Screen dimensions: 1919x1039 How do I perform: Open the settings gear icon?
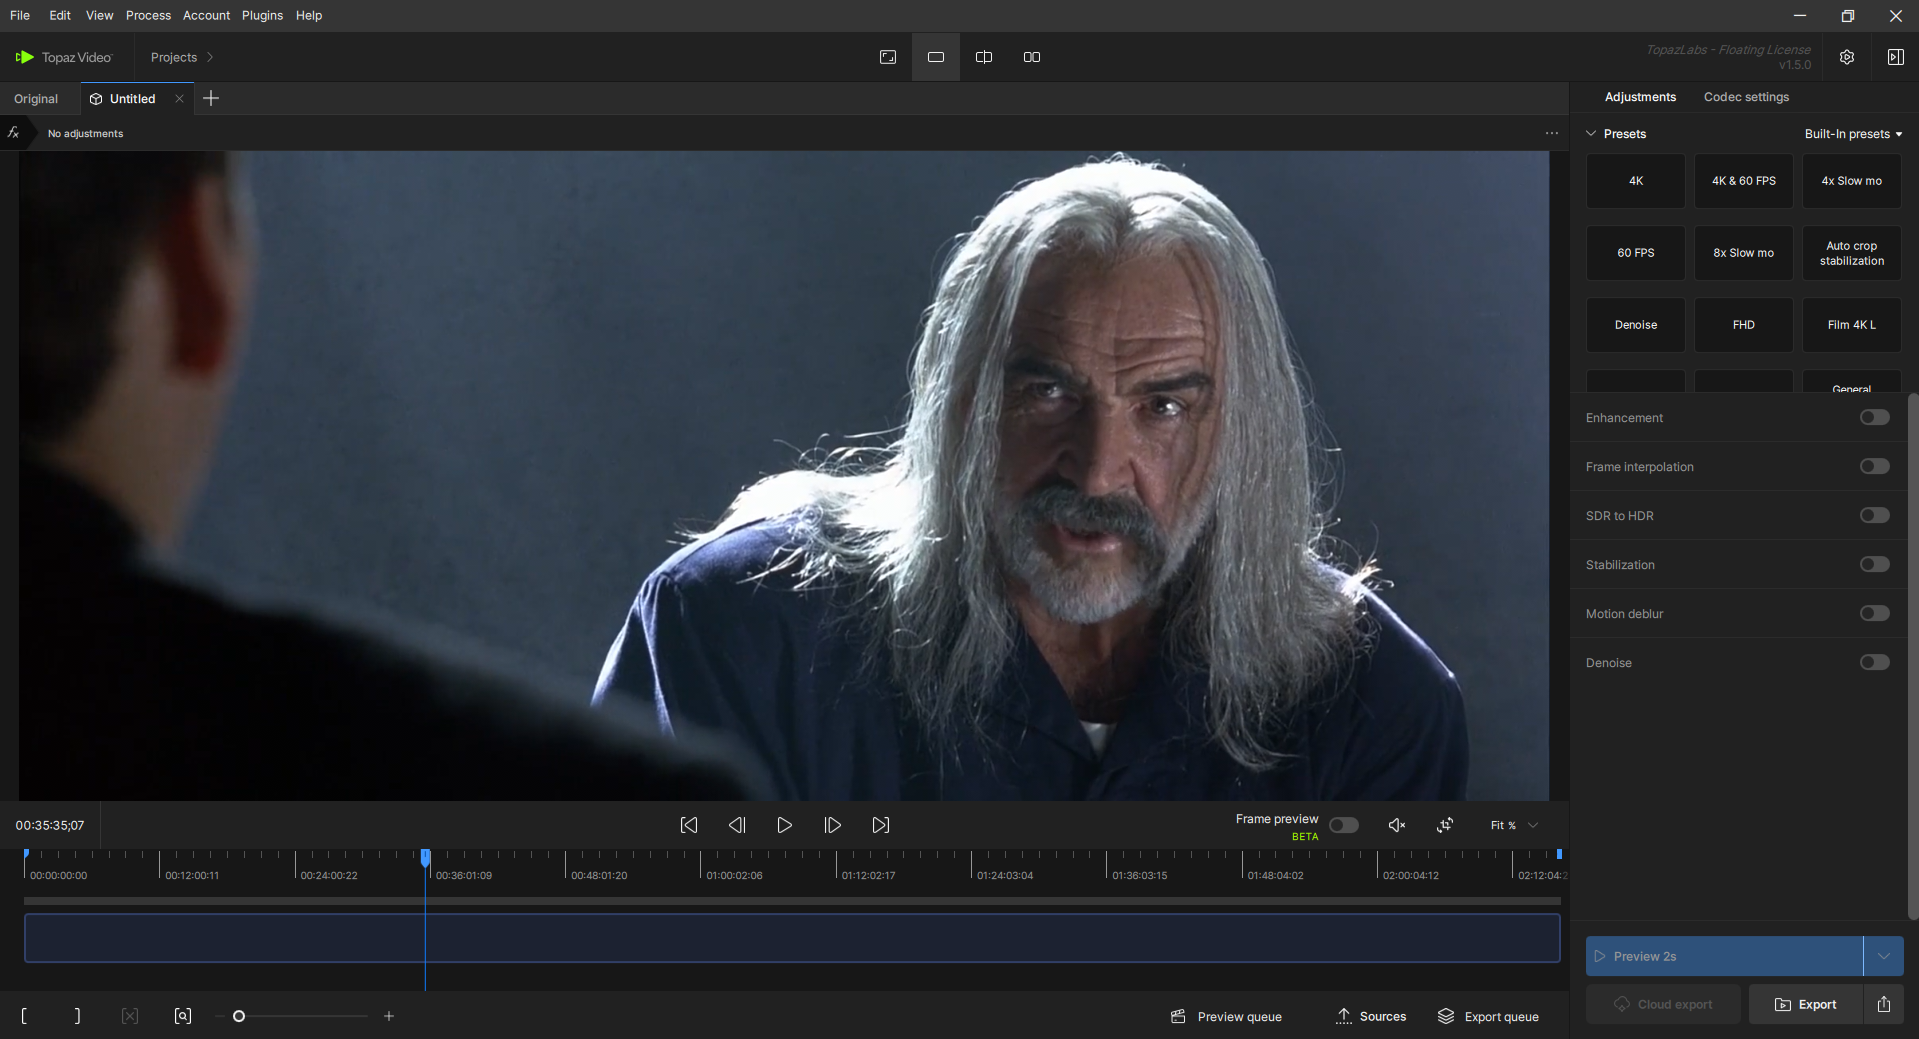1847,57
